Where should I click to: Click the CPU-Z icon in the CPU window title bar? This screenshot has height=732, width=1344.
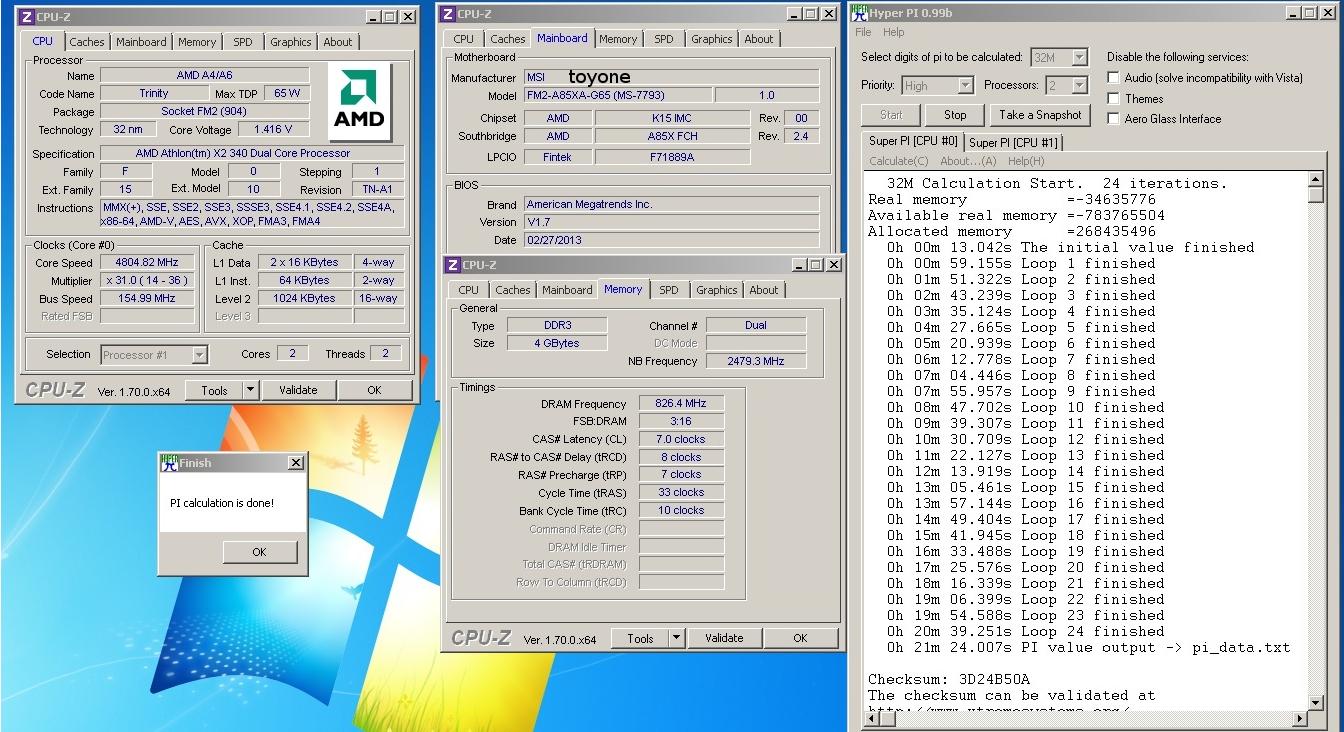point(25,17)
